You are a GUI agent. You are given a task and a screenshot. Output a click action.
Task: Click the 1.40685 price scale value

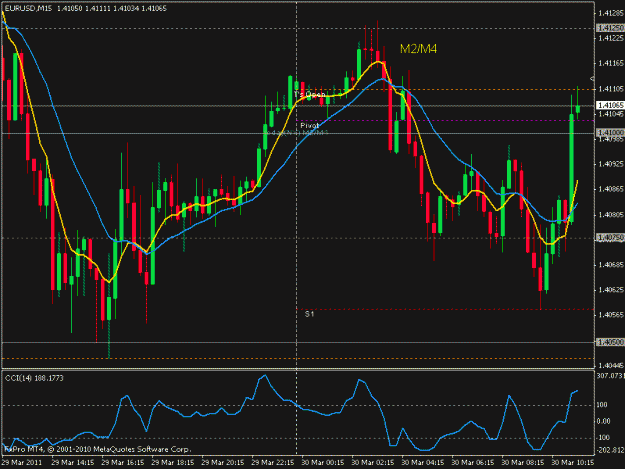tap(610, 265)
